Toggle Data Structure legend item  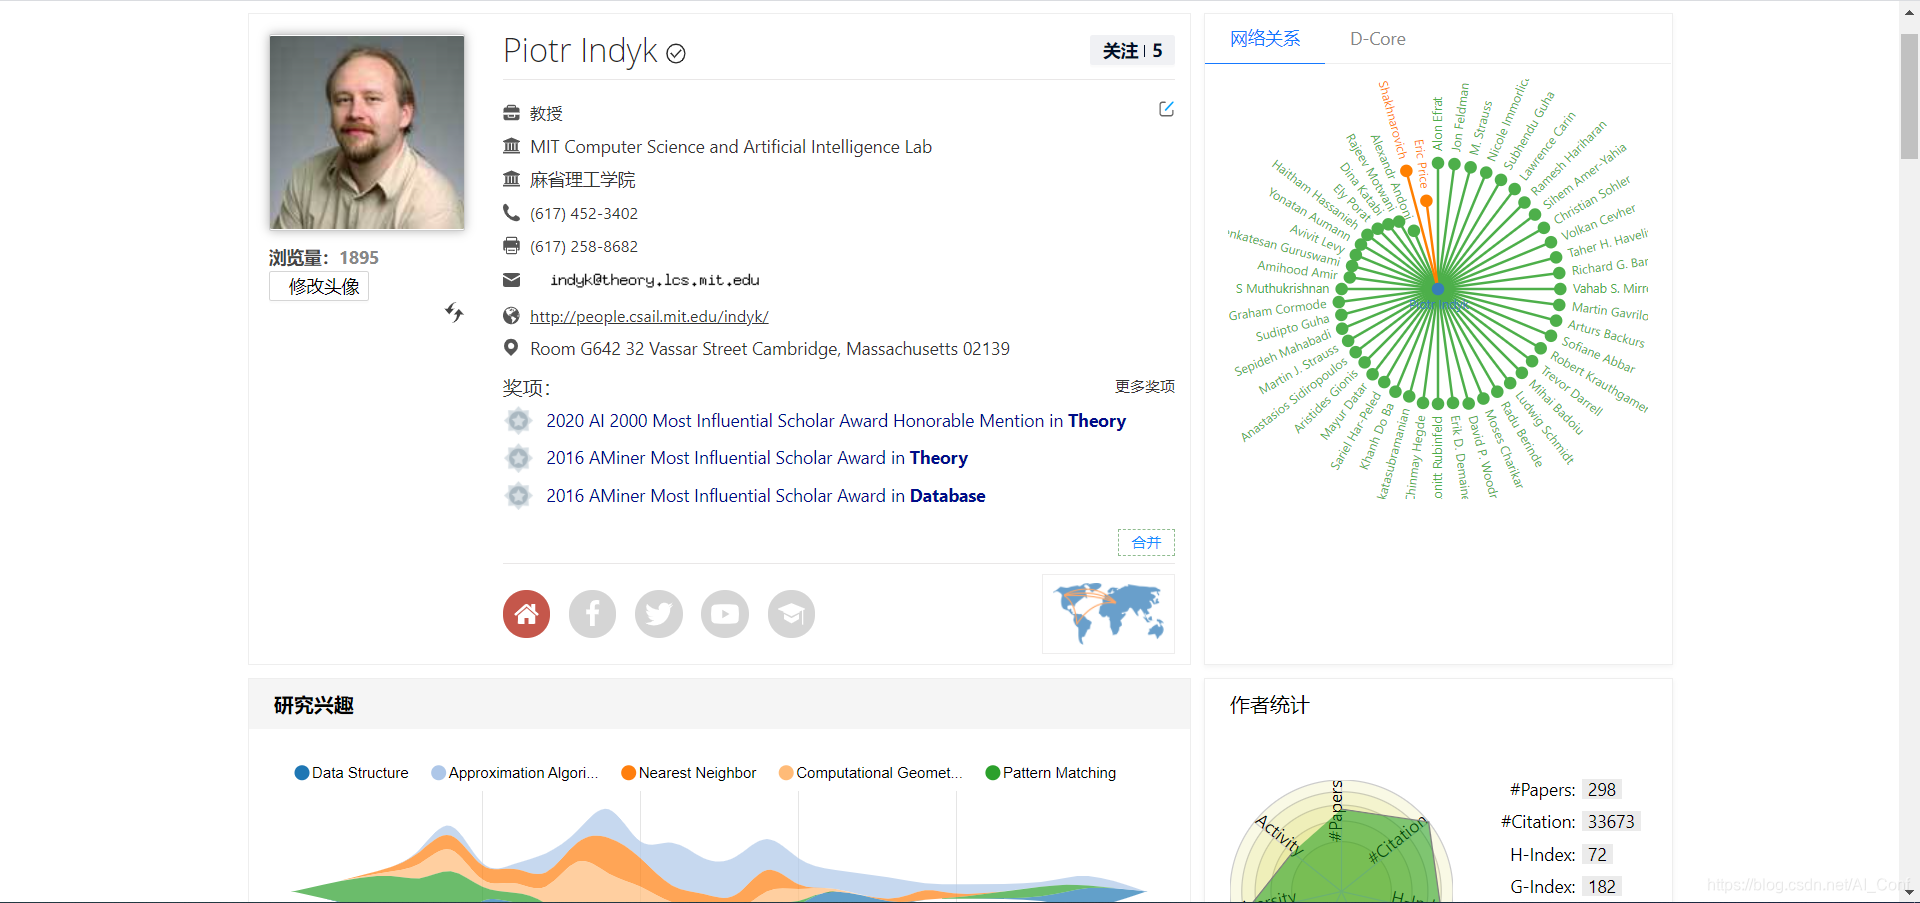pyautogui.click(x=352, y=773)
